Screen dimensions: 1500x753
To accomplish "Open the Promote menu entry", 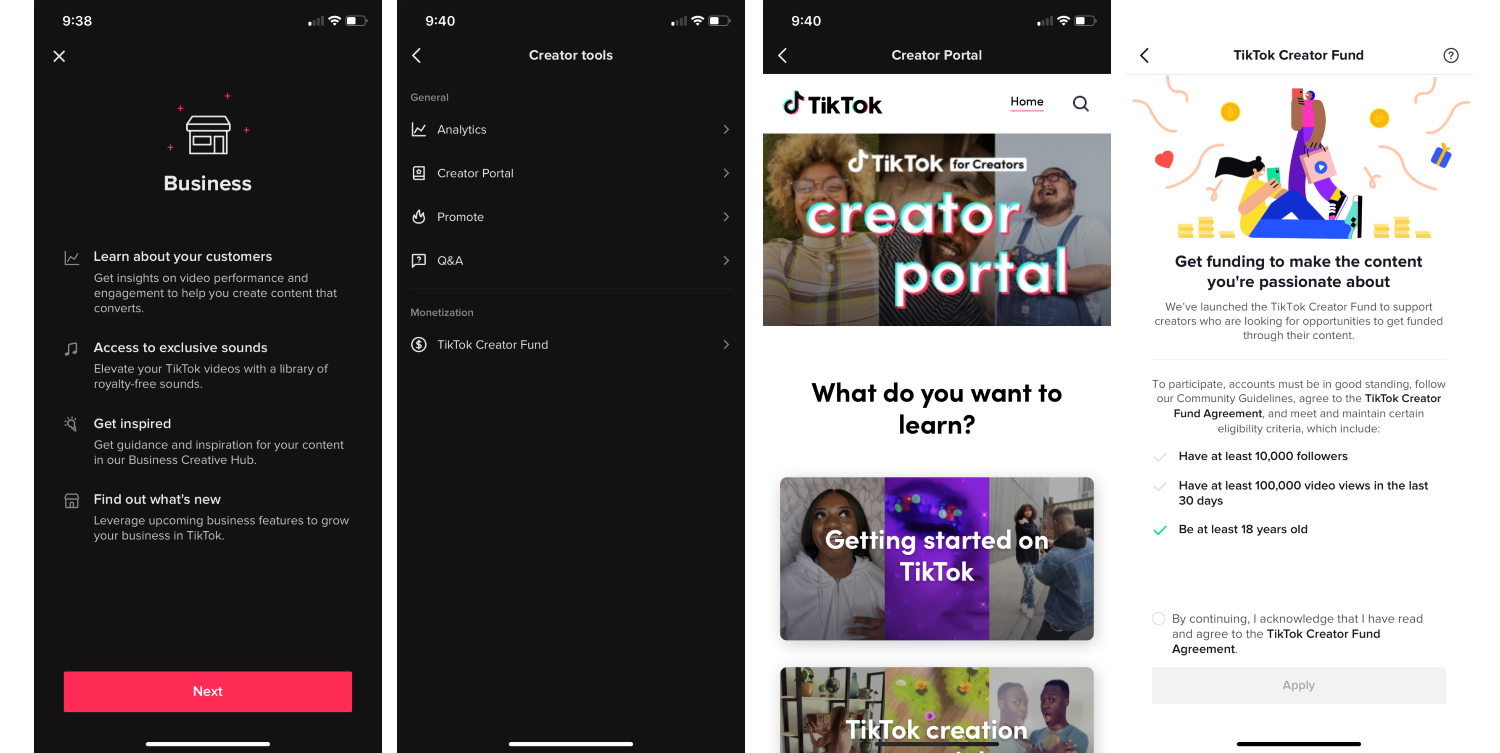I will (x=571, y=217).
